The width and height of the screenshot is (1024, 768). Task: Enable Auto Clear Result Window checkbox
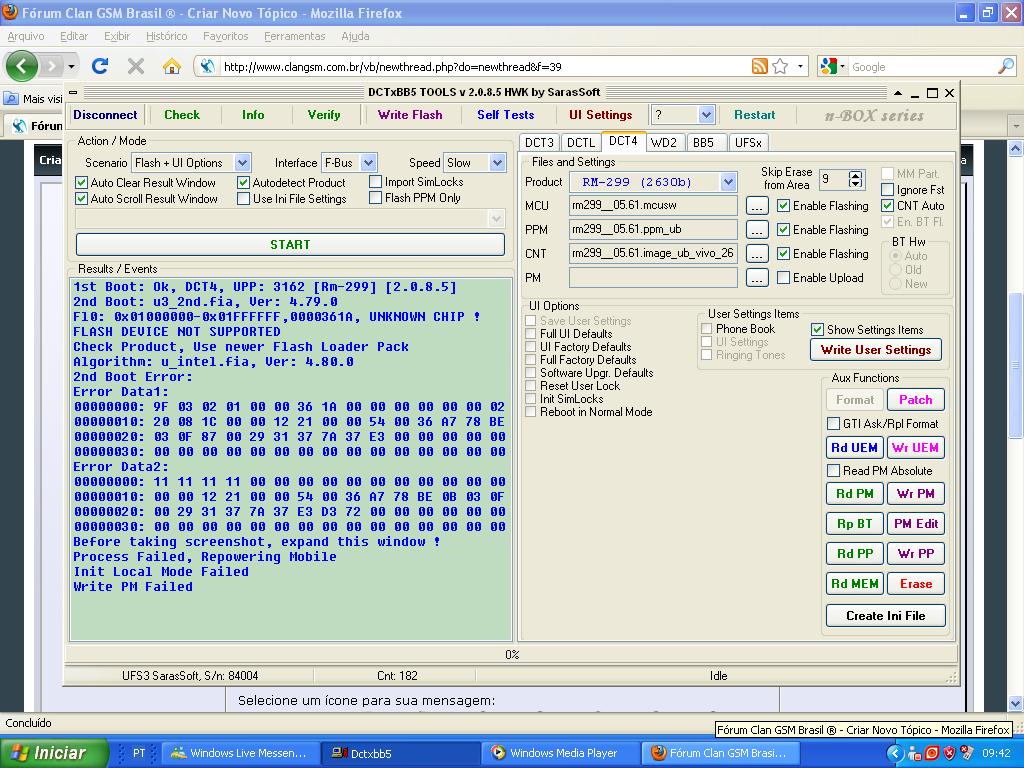[x=82, y=183]
